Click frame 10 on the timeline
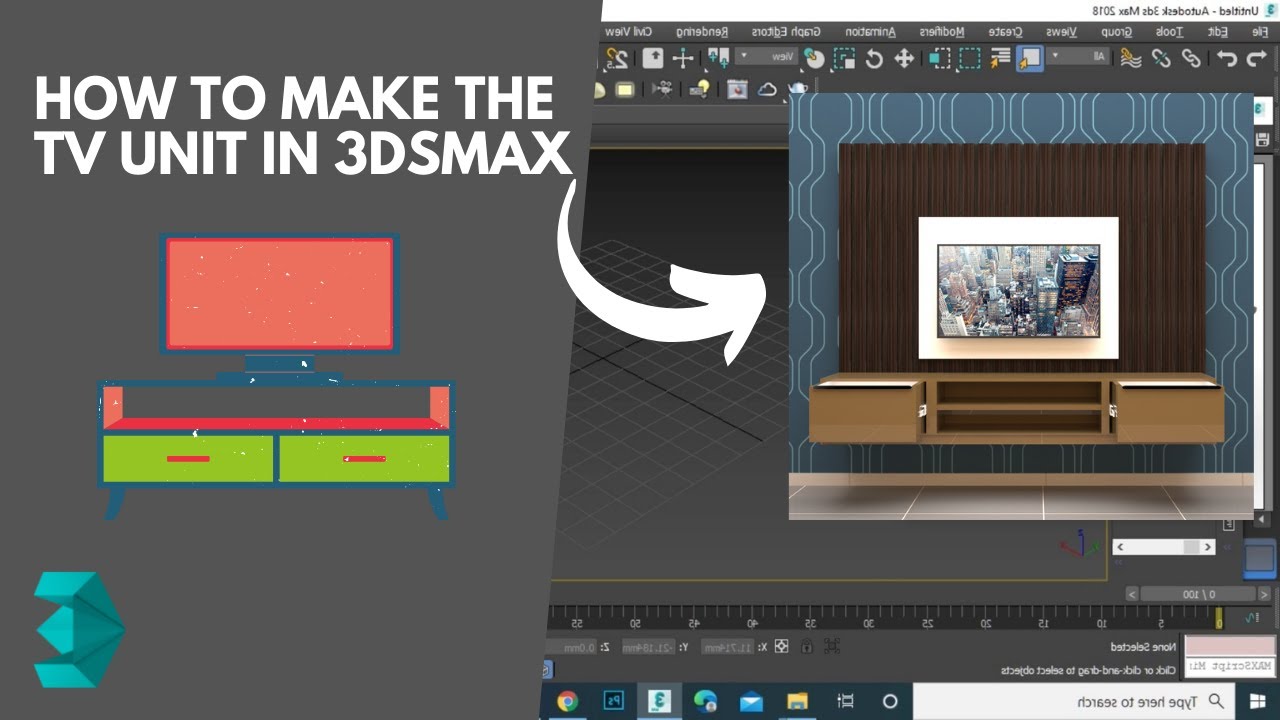 click(x=1101, y=623)
